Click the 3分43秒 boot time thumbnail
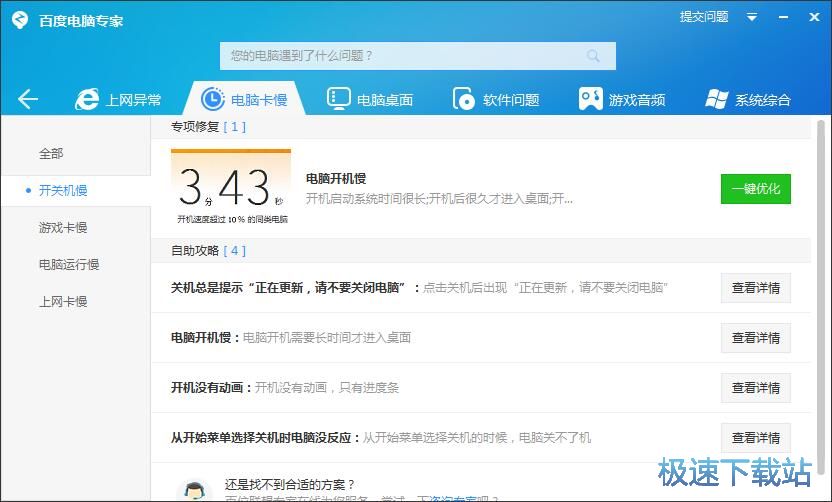This screenshot has height=502, width=832. (231, 187)
